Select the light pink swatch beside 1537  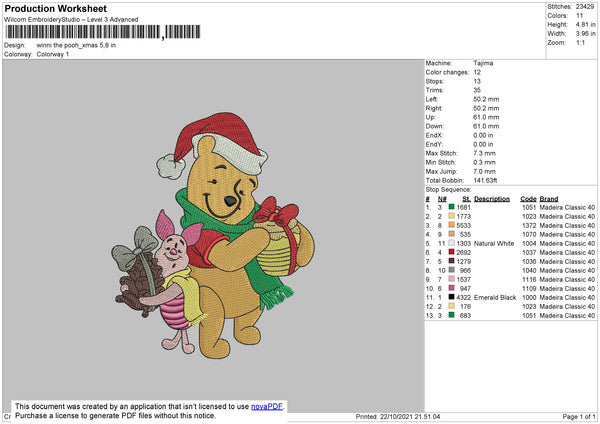click(452, 279)
